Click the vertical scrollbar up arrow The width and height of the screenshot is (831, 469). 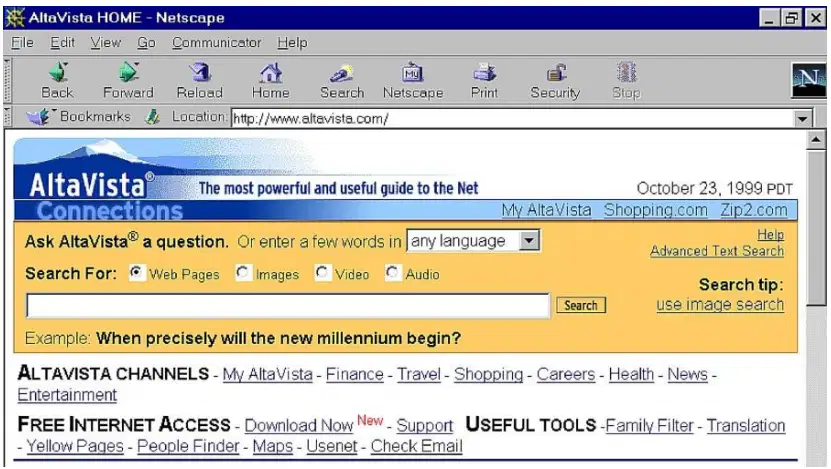click(816, 140)
